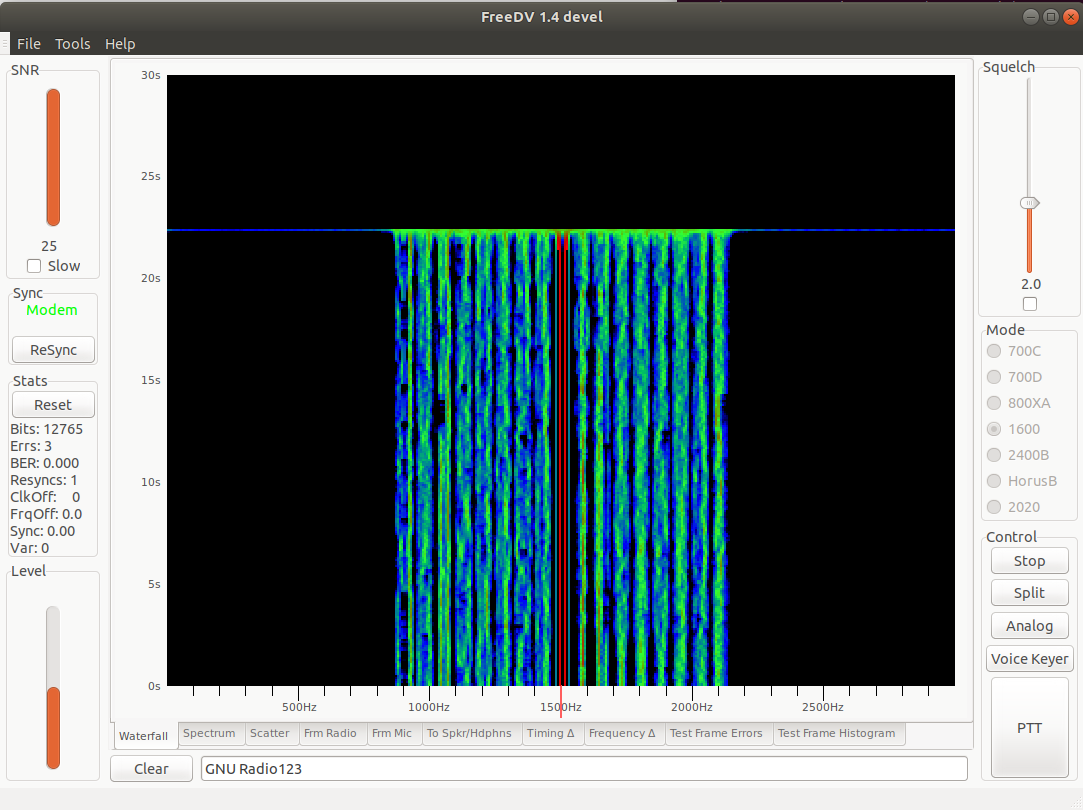
Task: Select the 800XA mode radio button
Action: click(994, 403)
